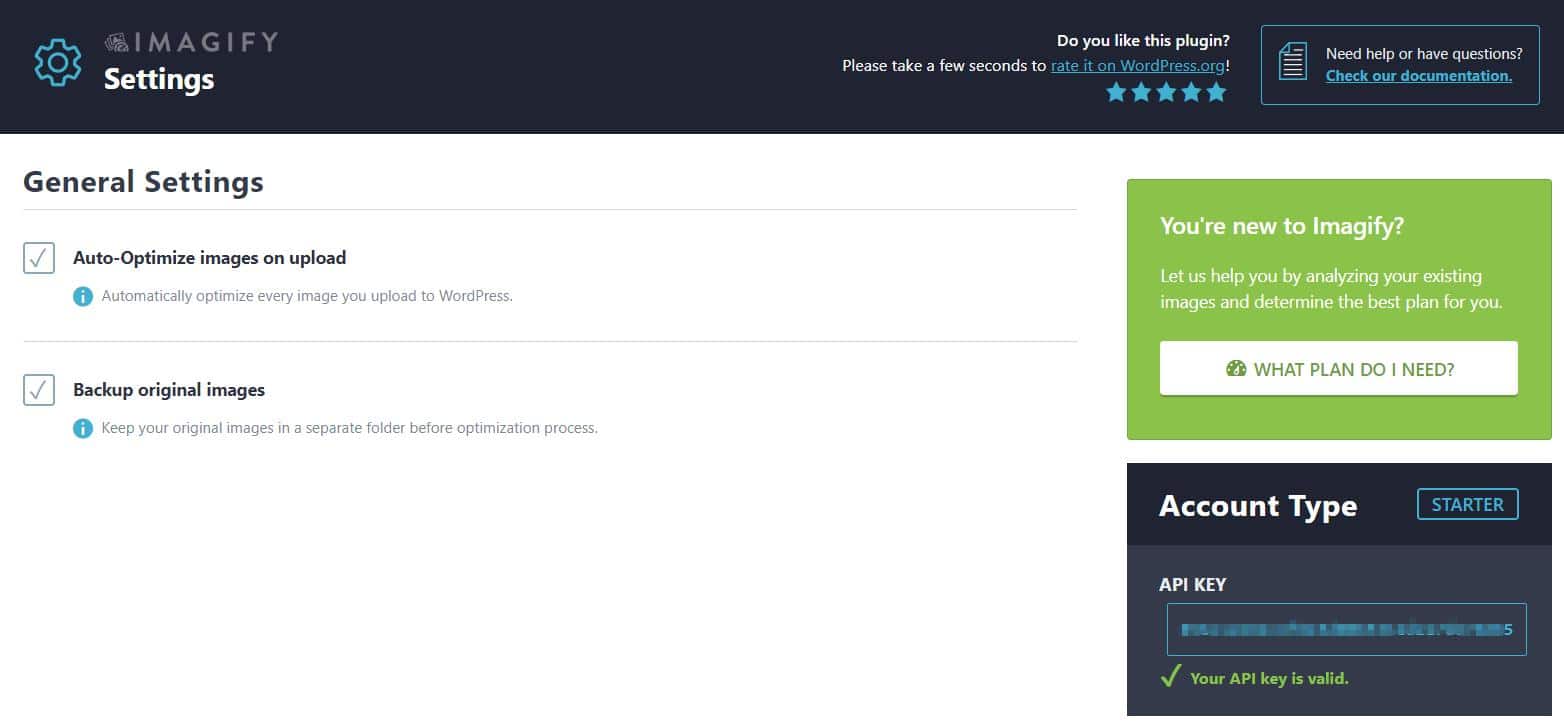The height and width of the screenshot is (724, 1564).
Task: Click the first rating star
Action: pyautogui.click(x=1116, y=93)
